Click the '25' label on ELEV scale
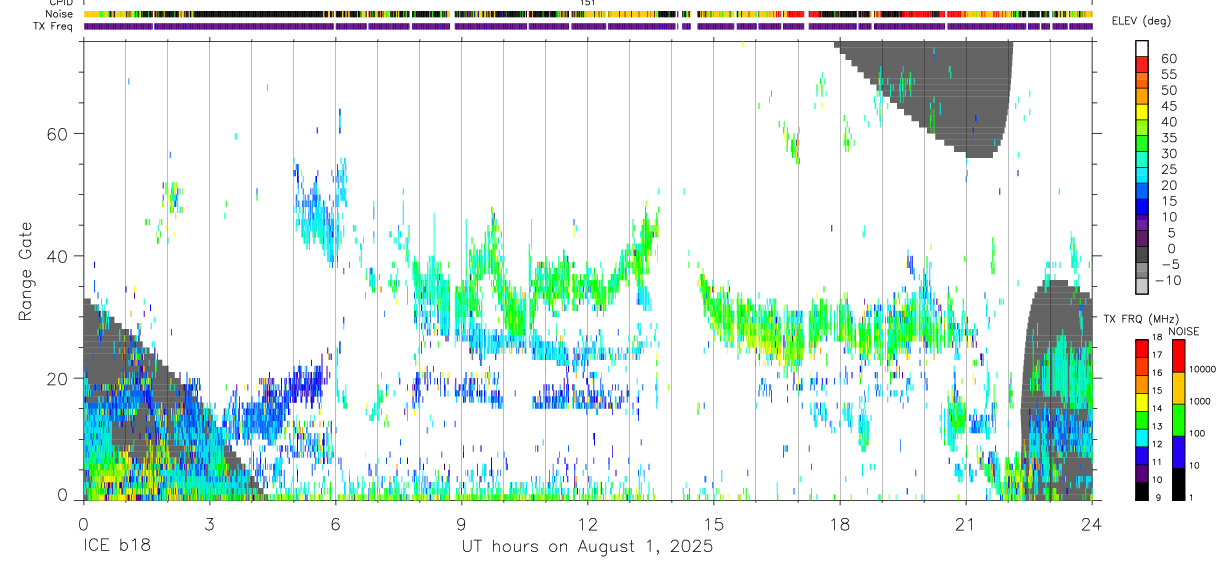This screenshot has width=1228, height=567. click(x=1168, y=170)
